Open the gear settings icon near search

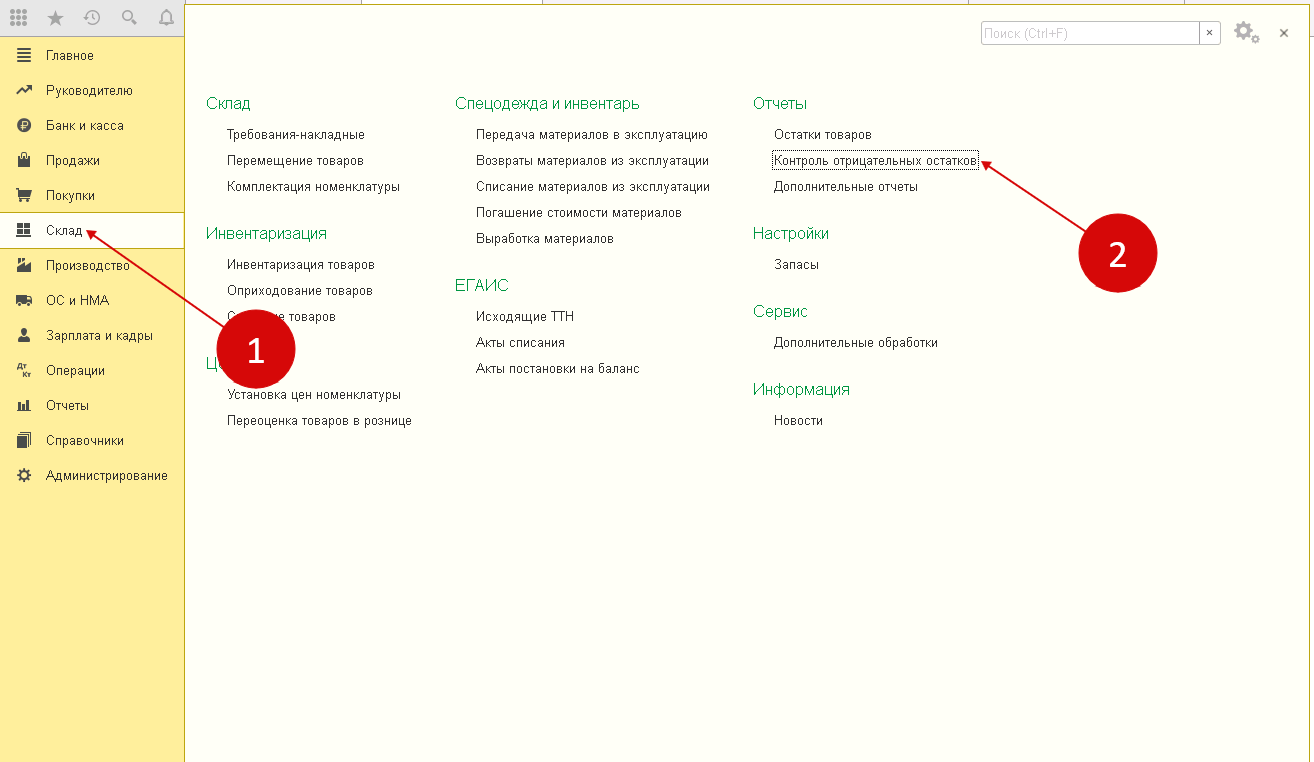click(x=1243, y=32)
